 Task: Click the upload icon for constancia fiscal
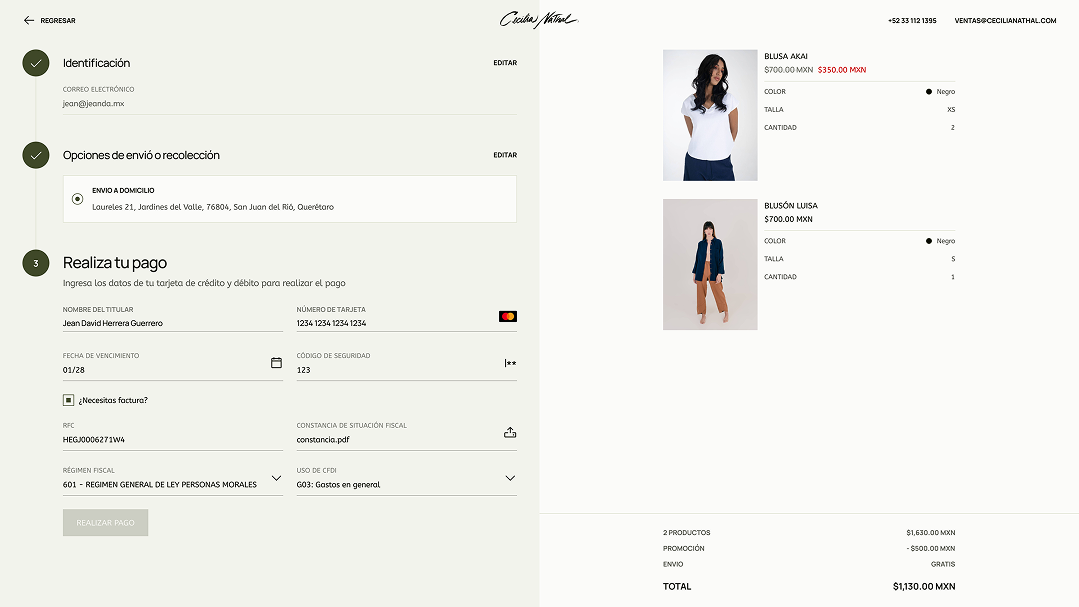510,432
